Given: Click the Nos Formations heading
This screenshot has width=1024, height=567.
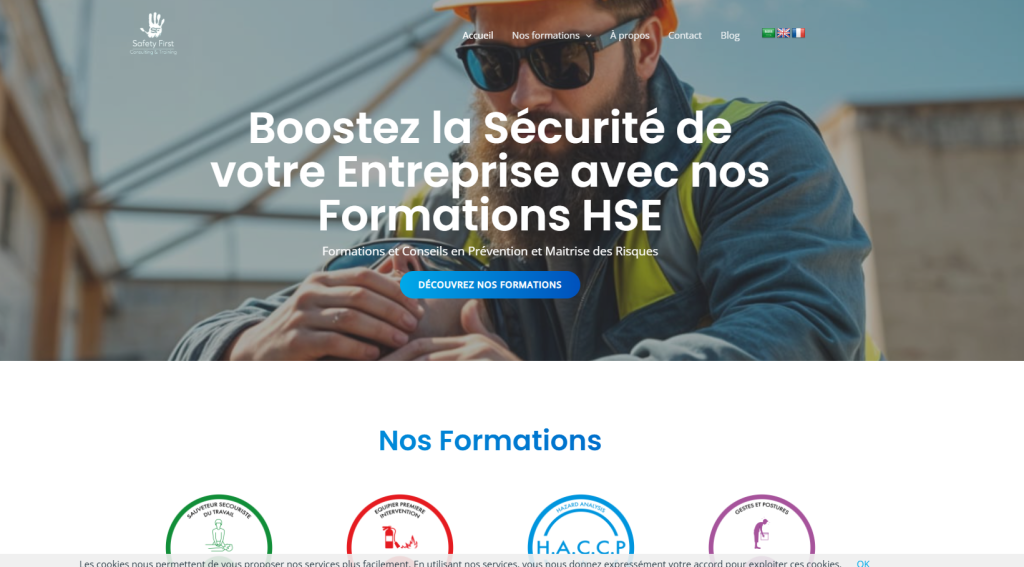Looking at the screenshot, I should point(490,440).
